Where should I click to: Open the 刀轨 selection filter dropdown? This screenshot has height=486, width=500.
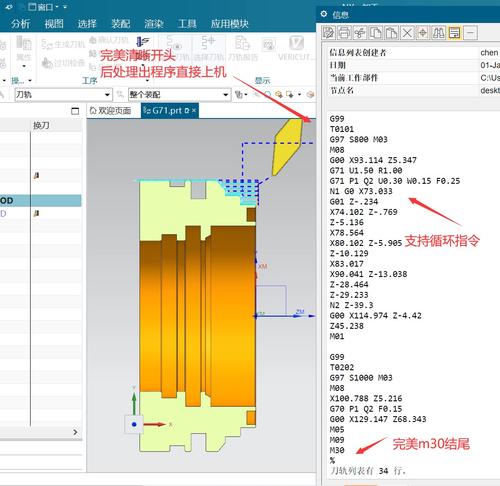(x=107, y=95)
